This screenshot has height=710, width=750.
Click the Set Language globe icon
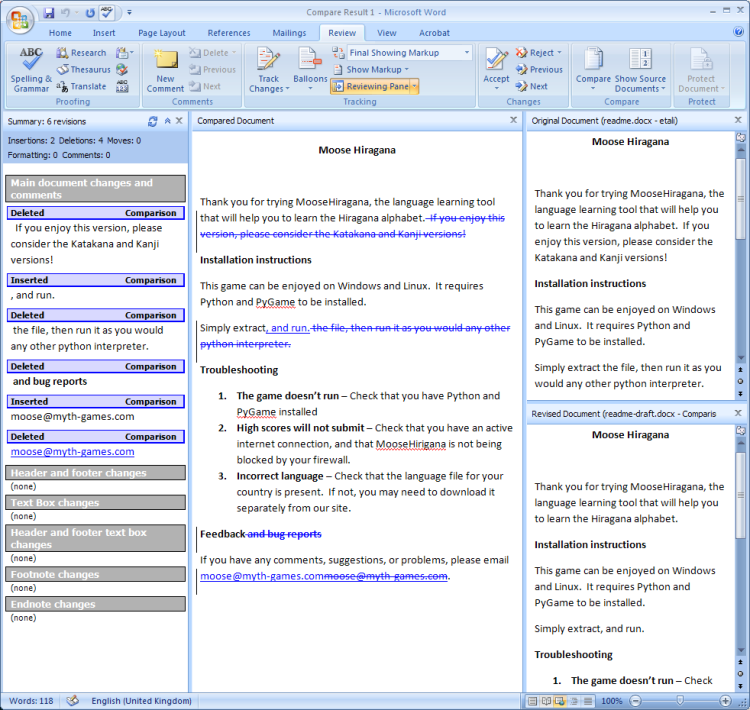(122, 69)
